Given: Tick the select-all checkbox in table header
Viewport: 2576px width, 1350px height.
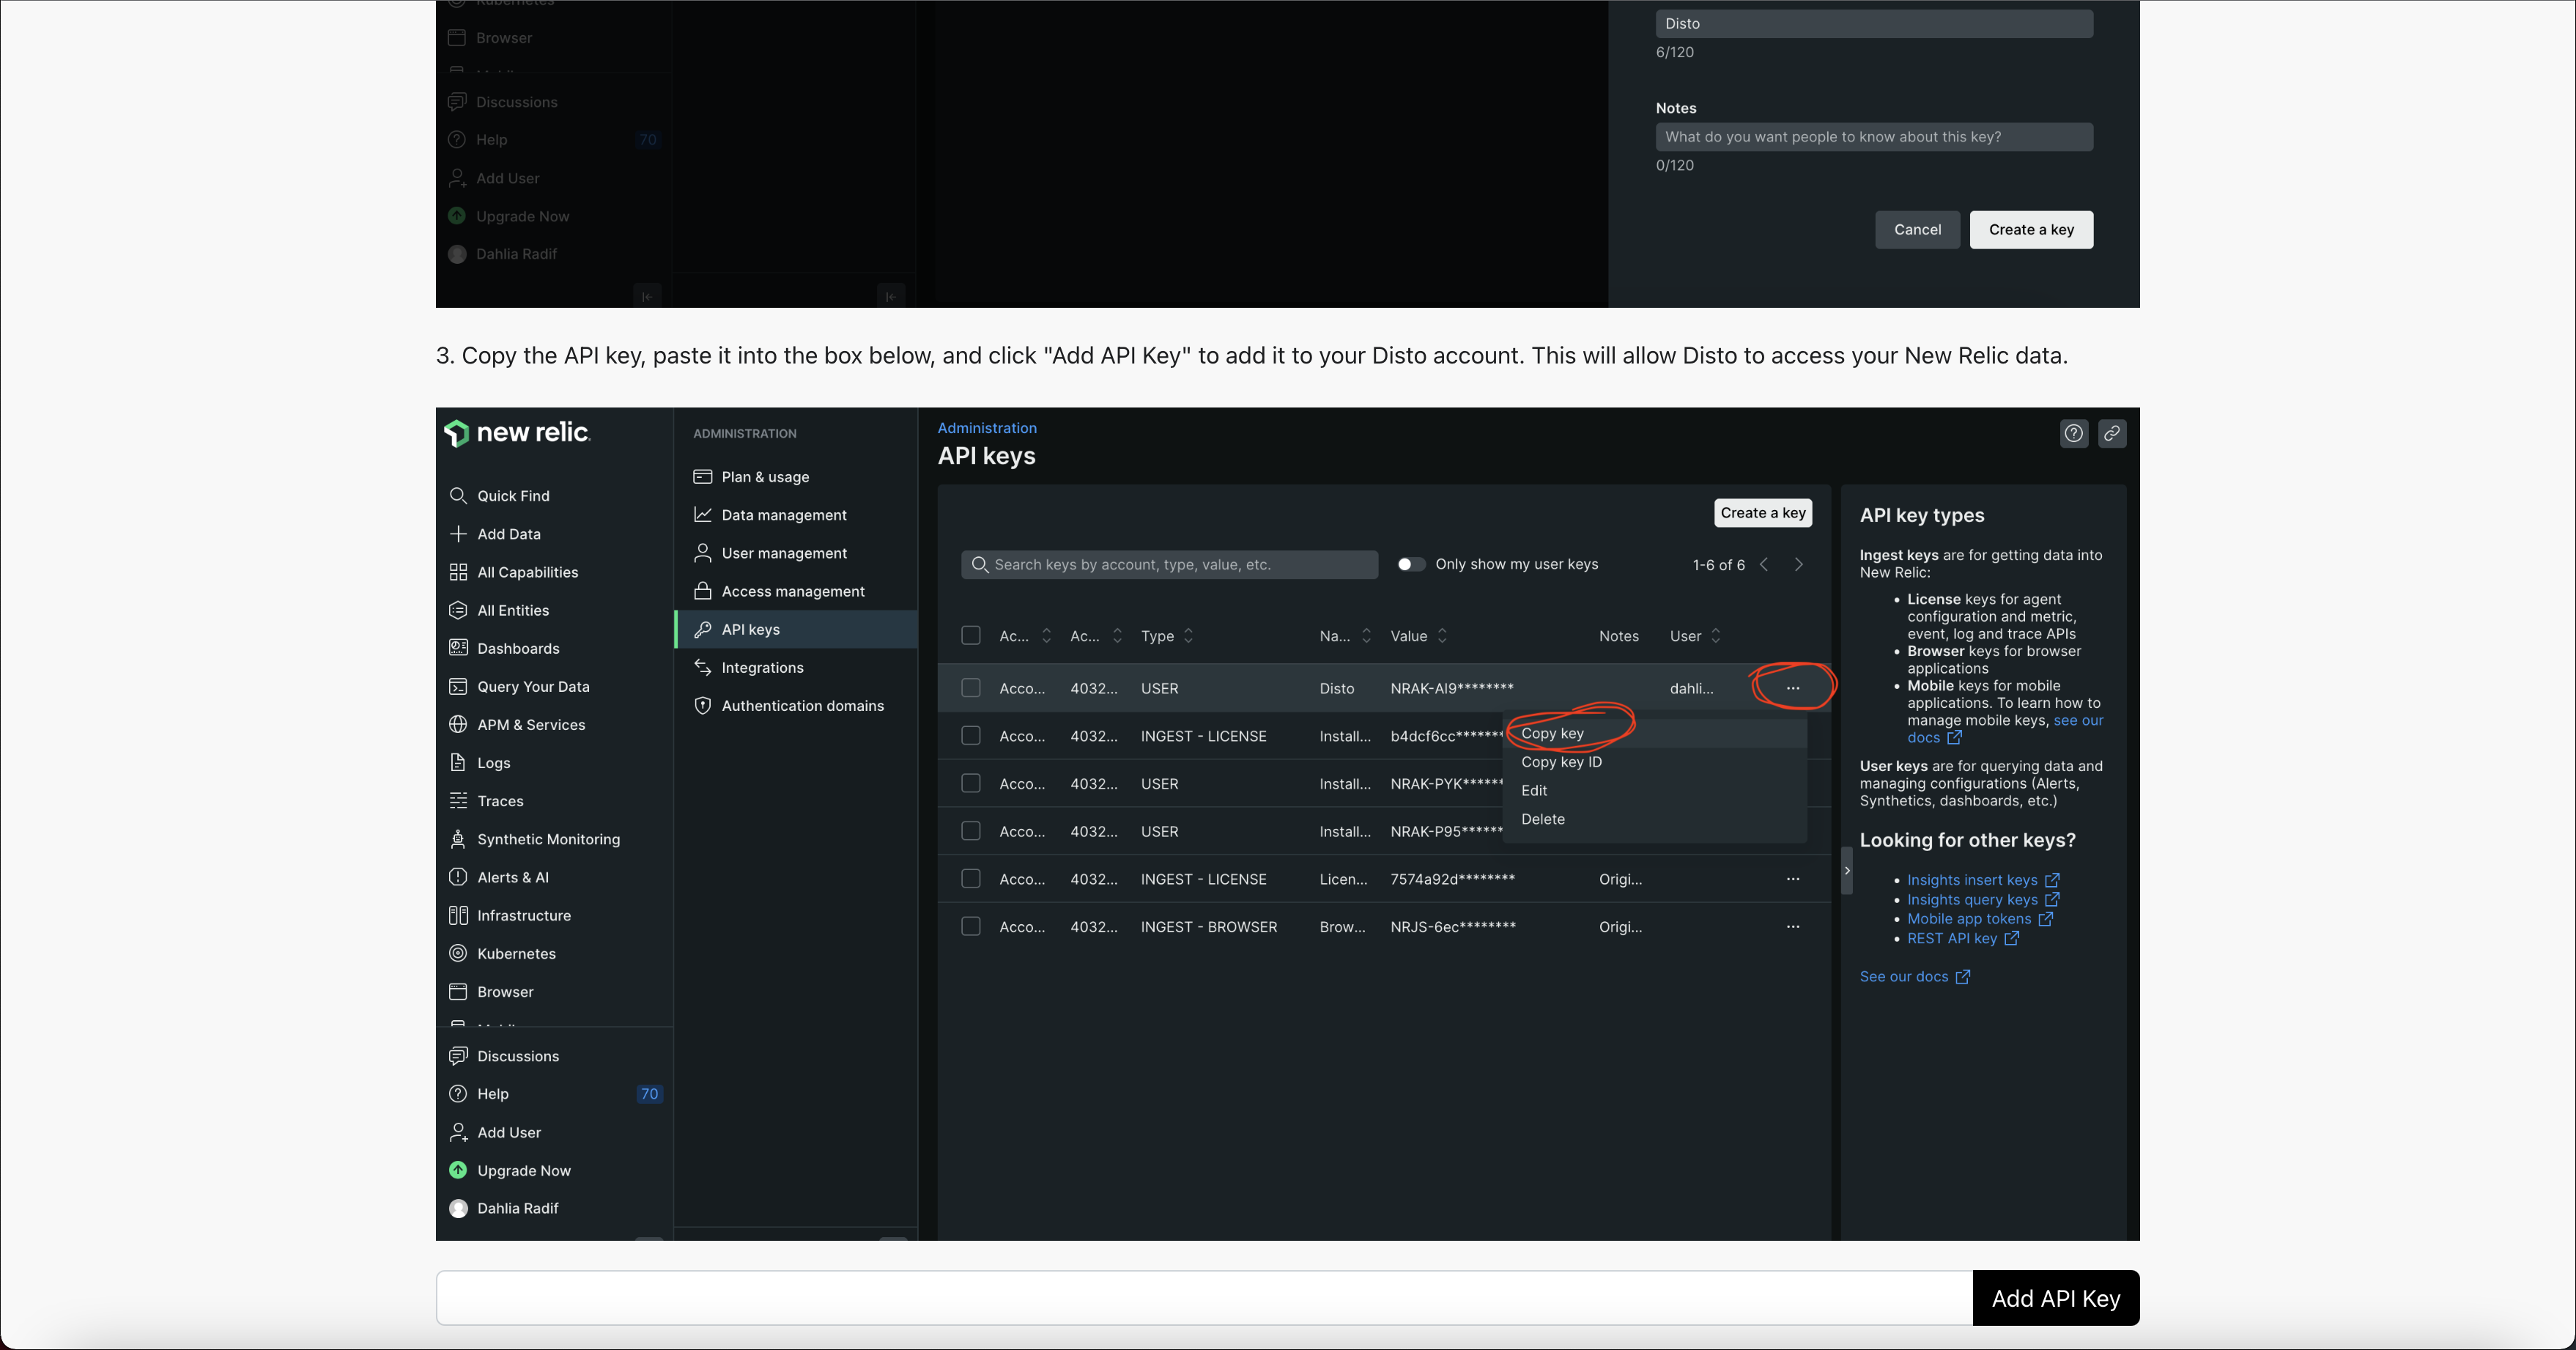Looking at the screenshot, I should (x=970, y=636).
